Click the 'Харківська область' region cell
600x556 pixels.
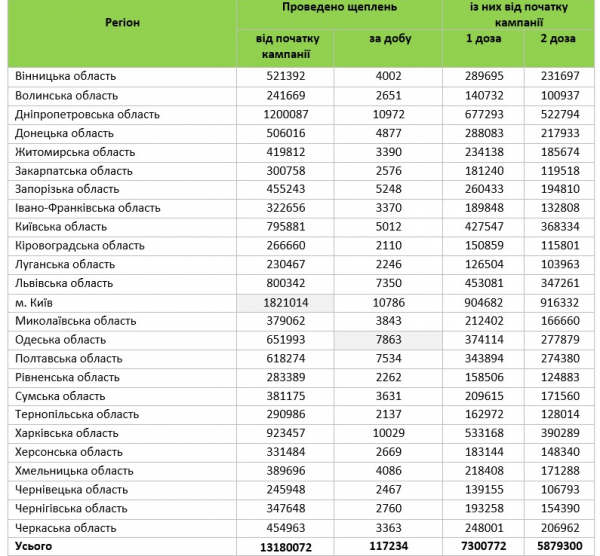tap(68, 434)
